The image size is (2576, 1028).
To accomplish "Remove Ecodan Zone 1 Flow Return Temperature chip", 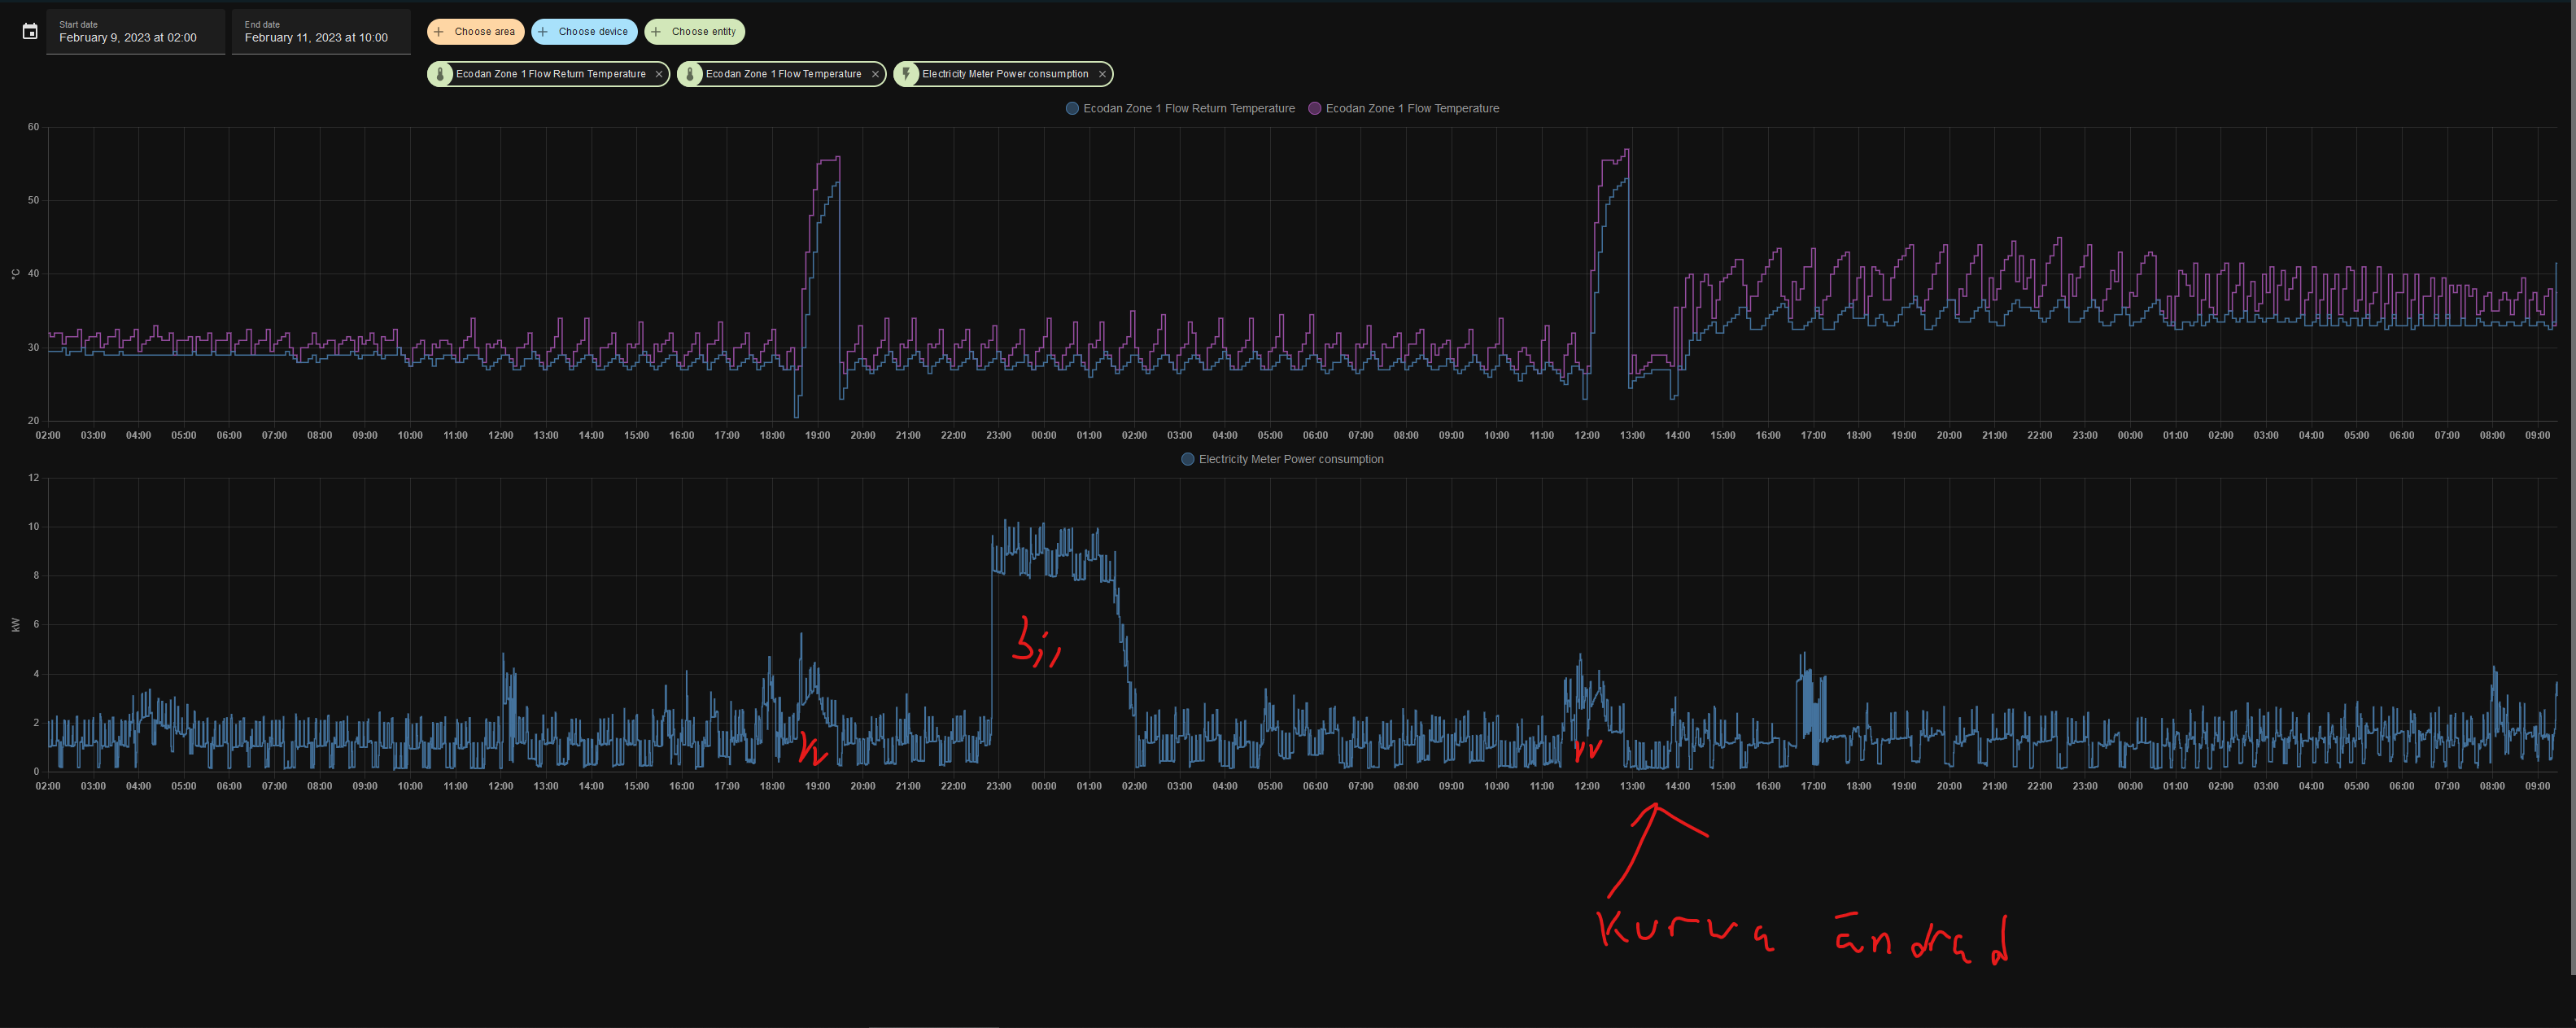I will pos(659,74).
